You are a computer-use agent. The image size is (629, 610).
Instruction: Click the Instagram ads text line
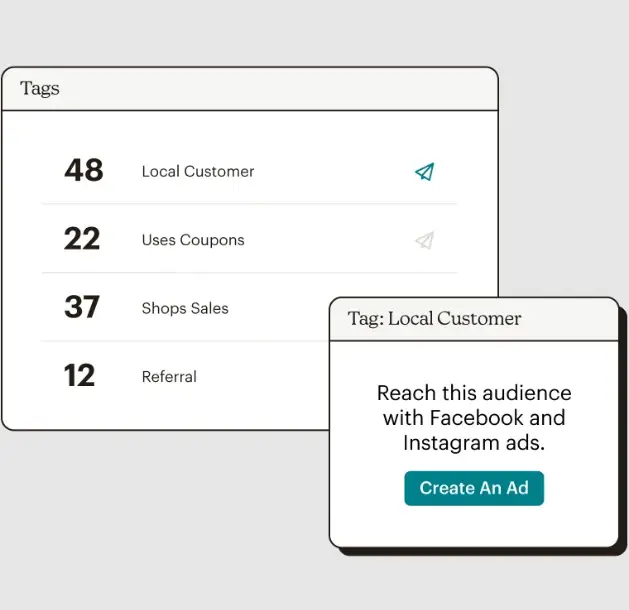(474, 443)
